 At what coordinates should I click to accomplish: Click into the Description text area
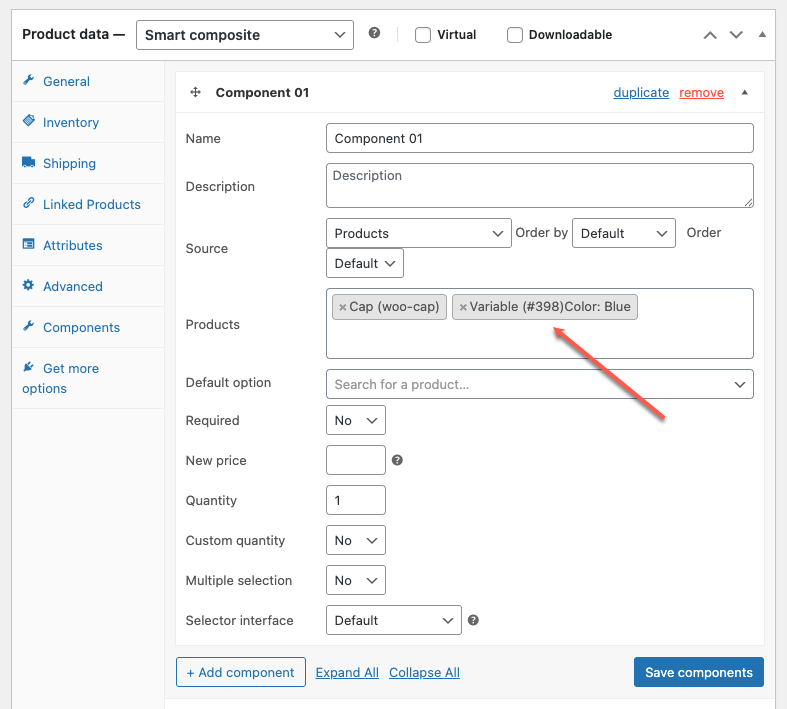click(539, 186)
